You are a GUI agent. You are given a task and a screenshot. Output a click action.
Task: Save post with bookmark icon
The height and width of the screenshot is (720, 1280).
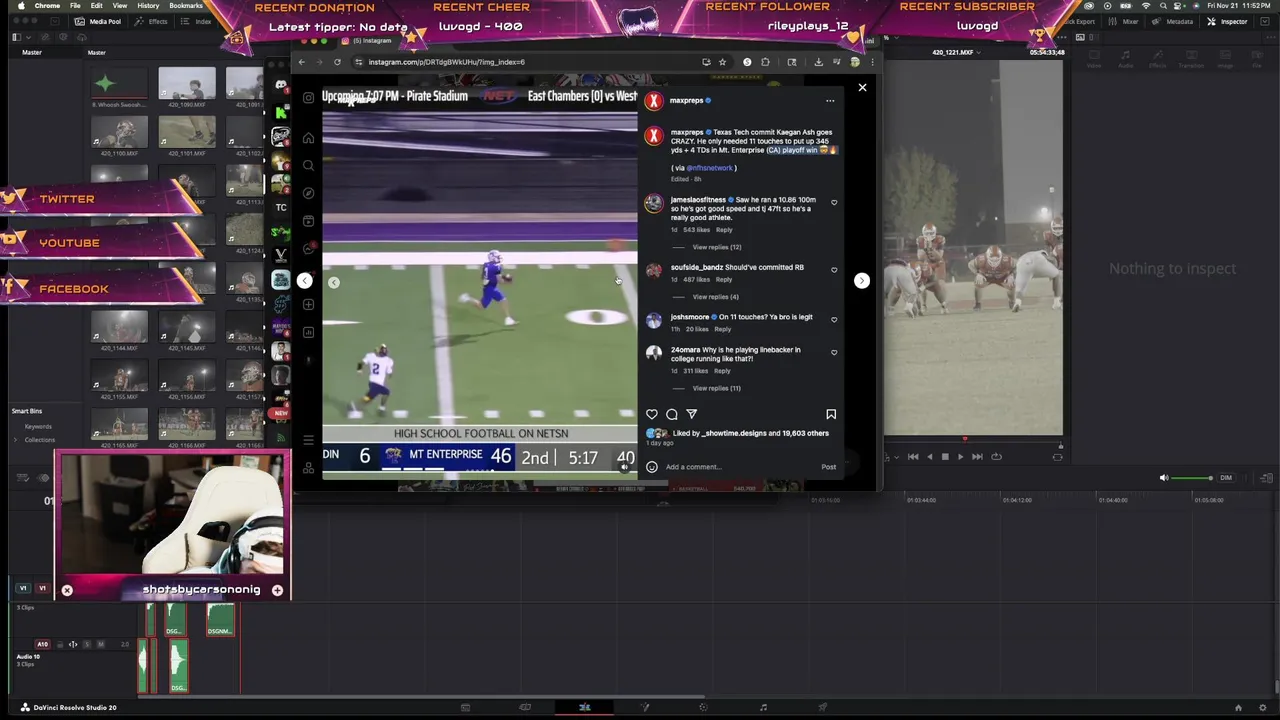[831, 414]
